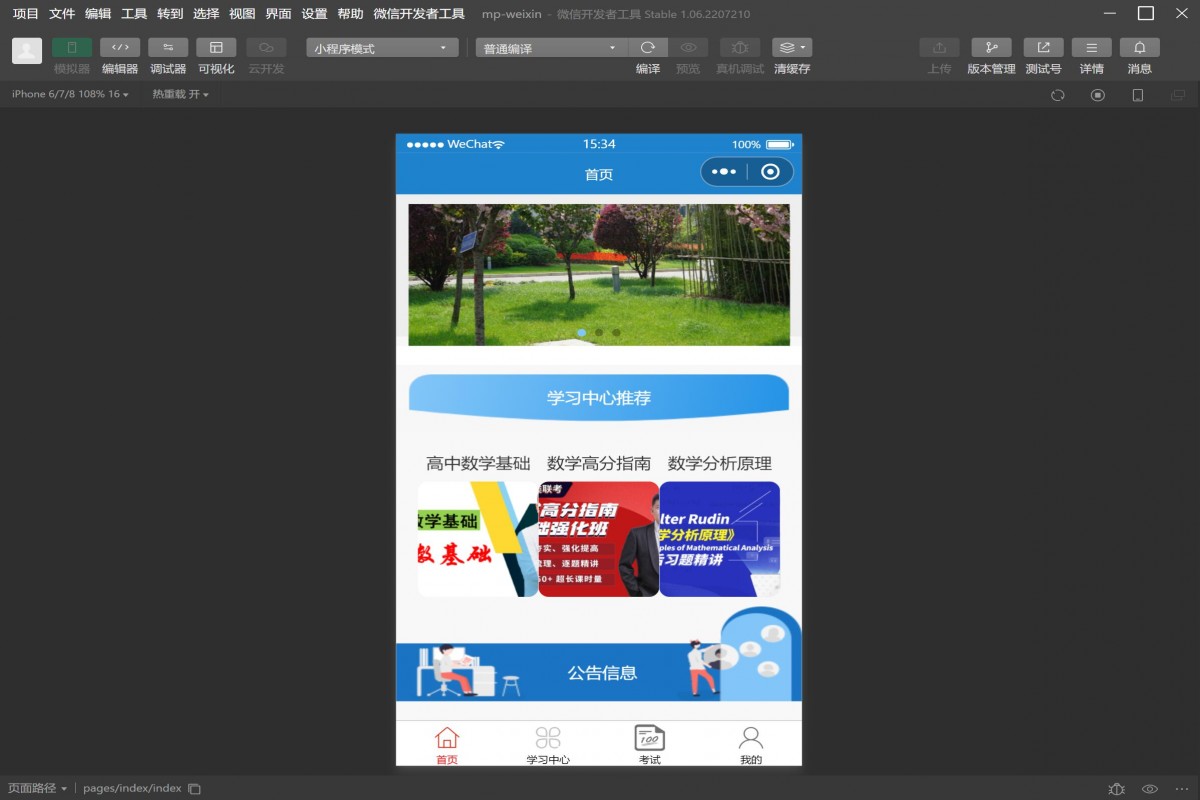Click the 可视化 (Visualization) toolbar icon

[x=216, y=47]
